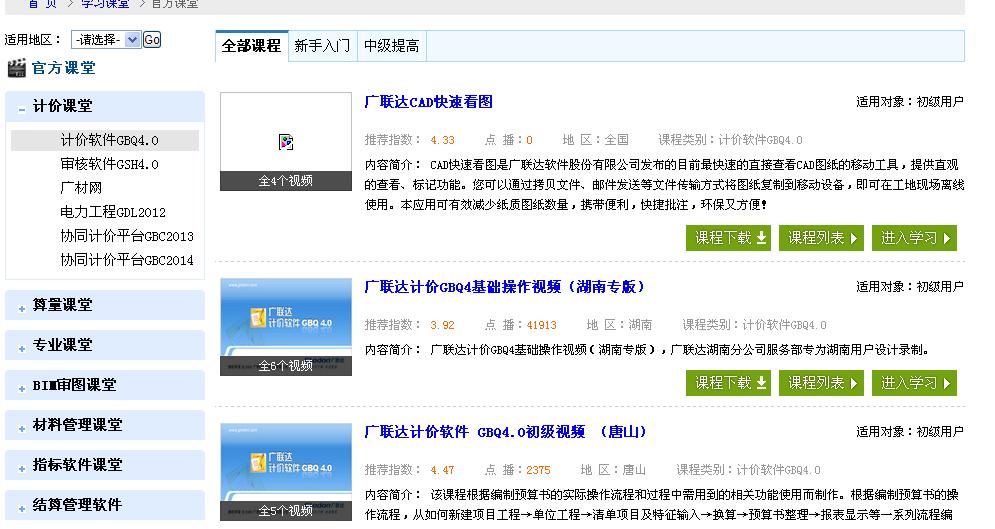This screenshot has width=995, height=529.
Task: Click the 湖南专版 course thumbnail
Action: point(286,327)
